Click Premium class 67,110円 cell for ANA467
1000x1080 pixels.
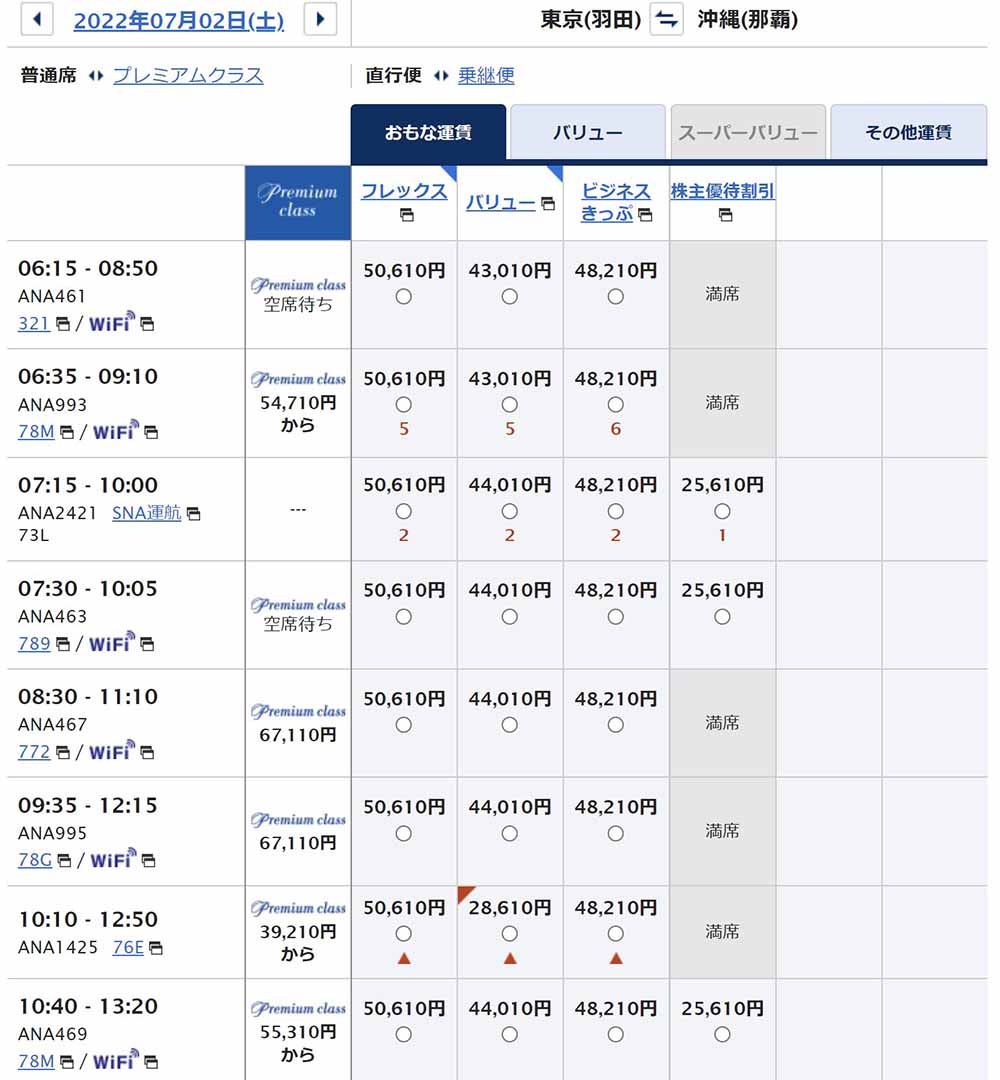tap(298, 723)
